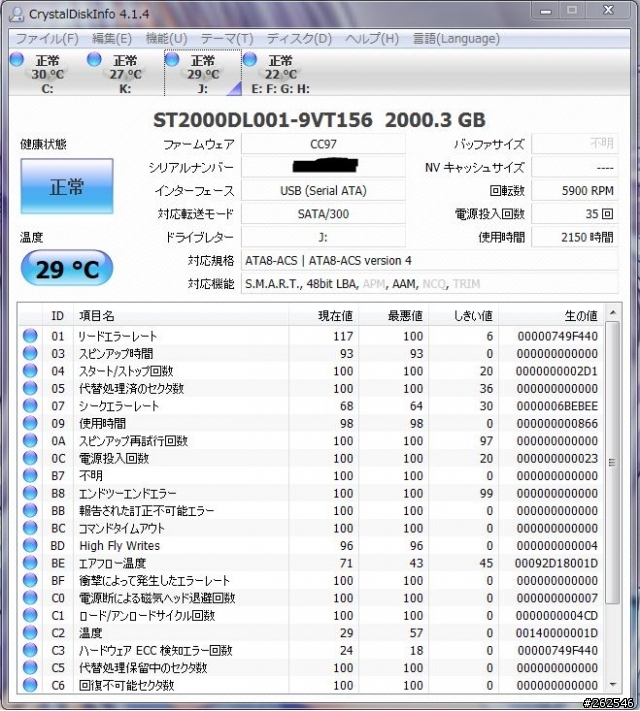Viewport: 640px width, 711px height.
Task: Open the 編集(E) menu
Action: (x=112, y=39)
